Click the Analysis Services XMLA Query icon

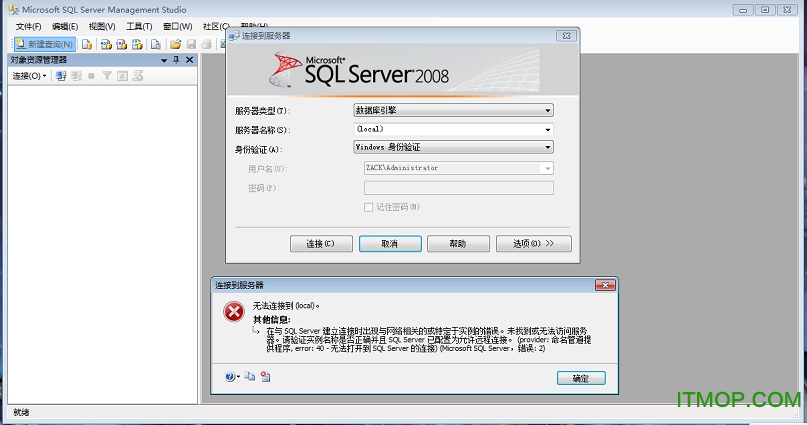pos(137,45)
